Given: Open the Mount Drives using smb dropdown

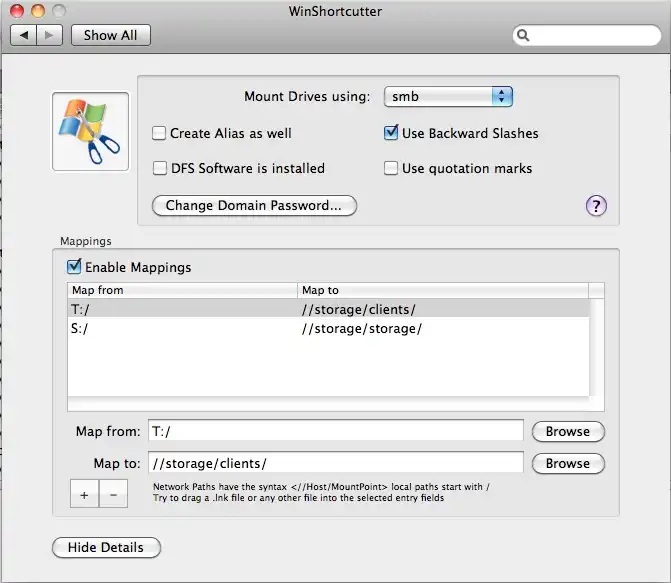Looking at the screenshot, I should click(448, 97).
